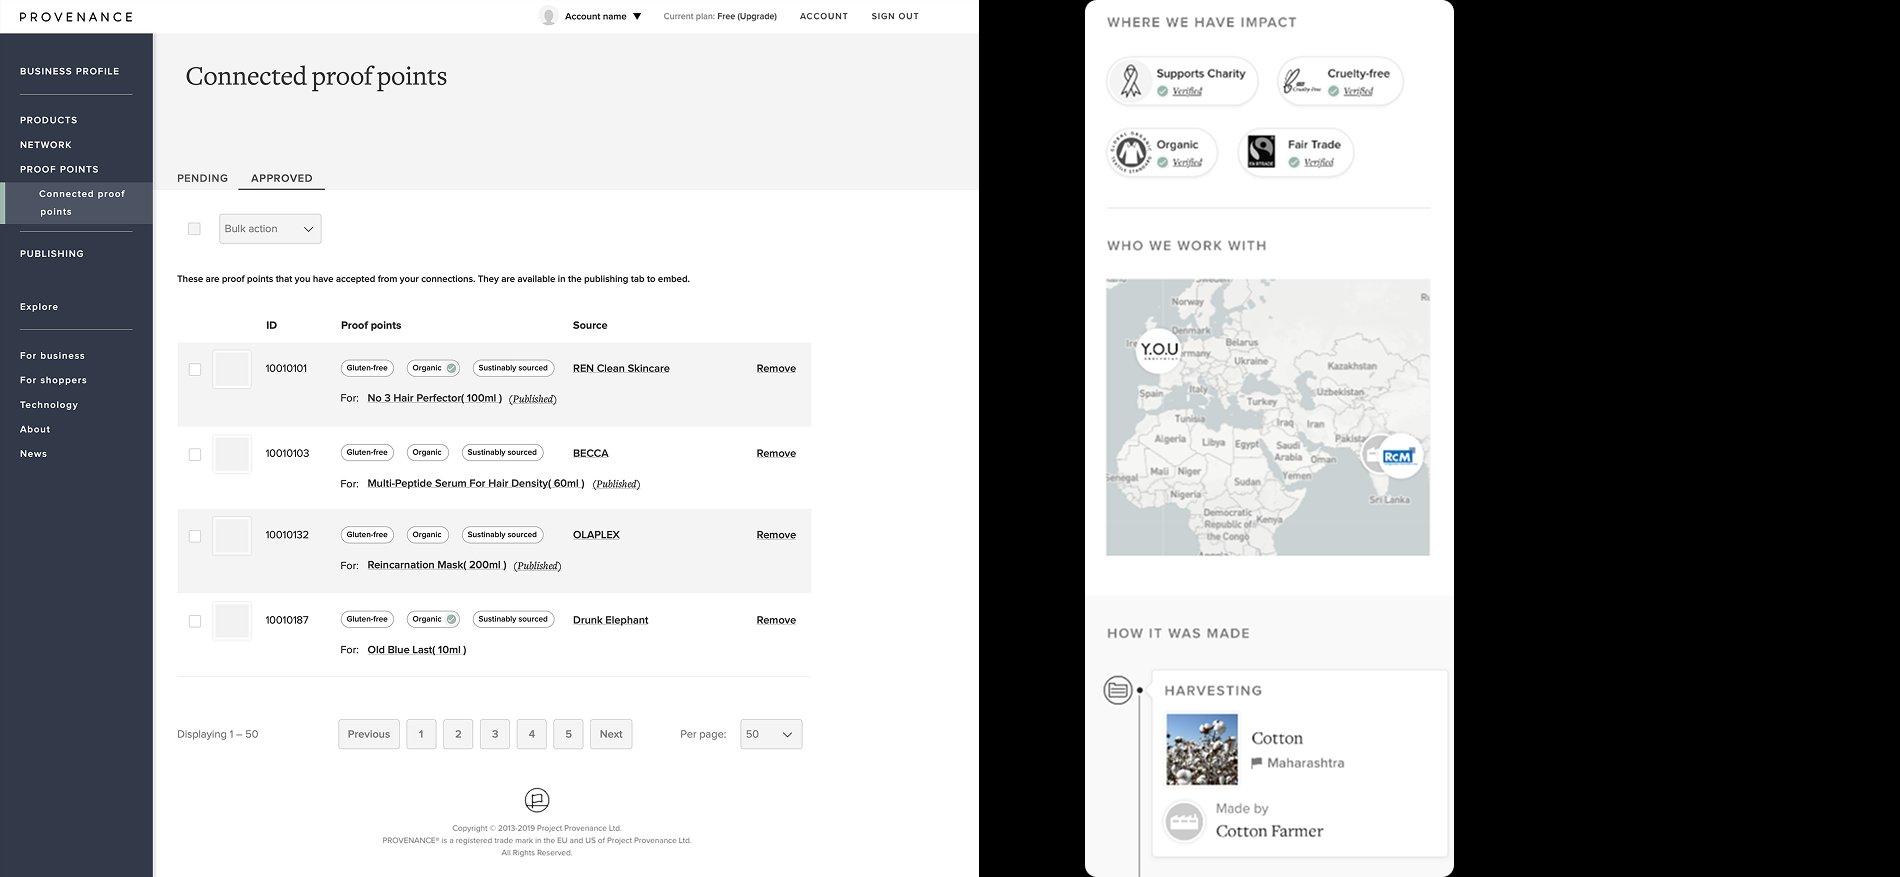Check the row 10010103 checkbox
This screenshot has width=1900, height=877.
[195, 454]
